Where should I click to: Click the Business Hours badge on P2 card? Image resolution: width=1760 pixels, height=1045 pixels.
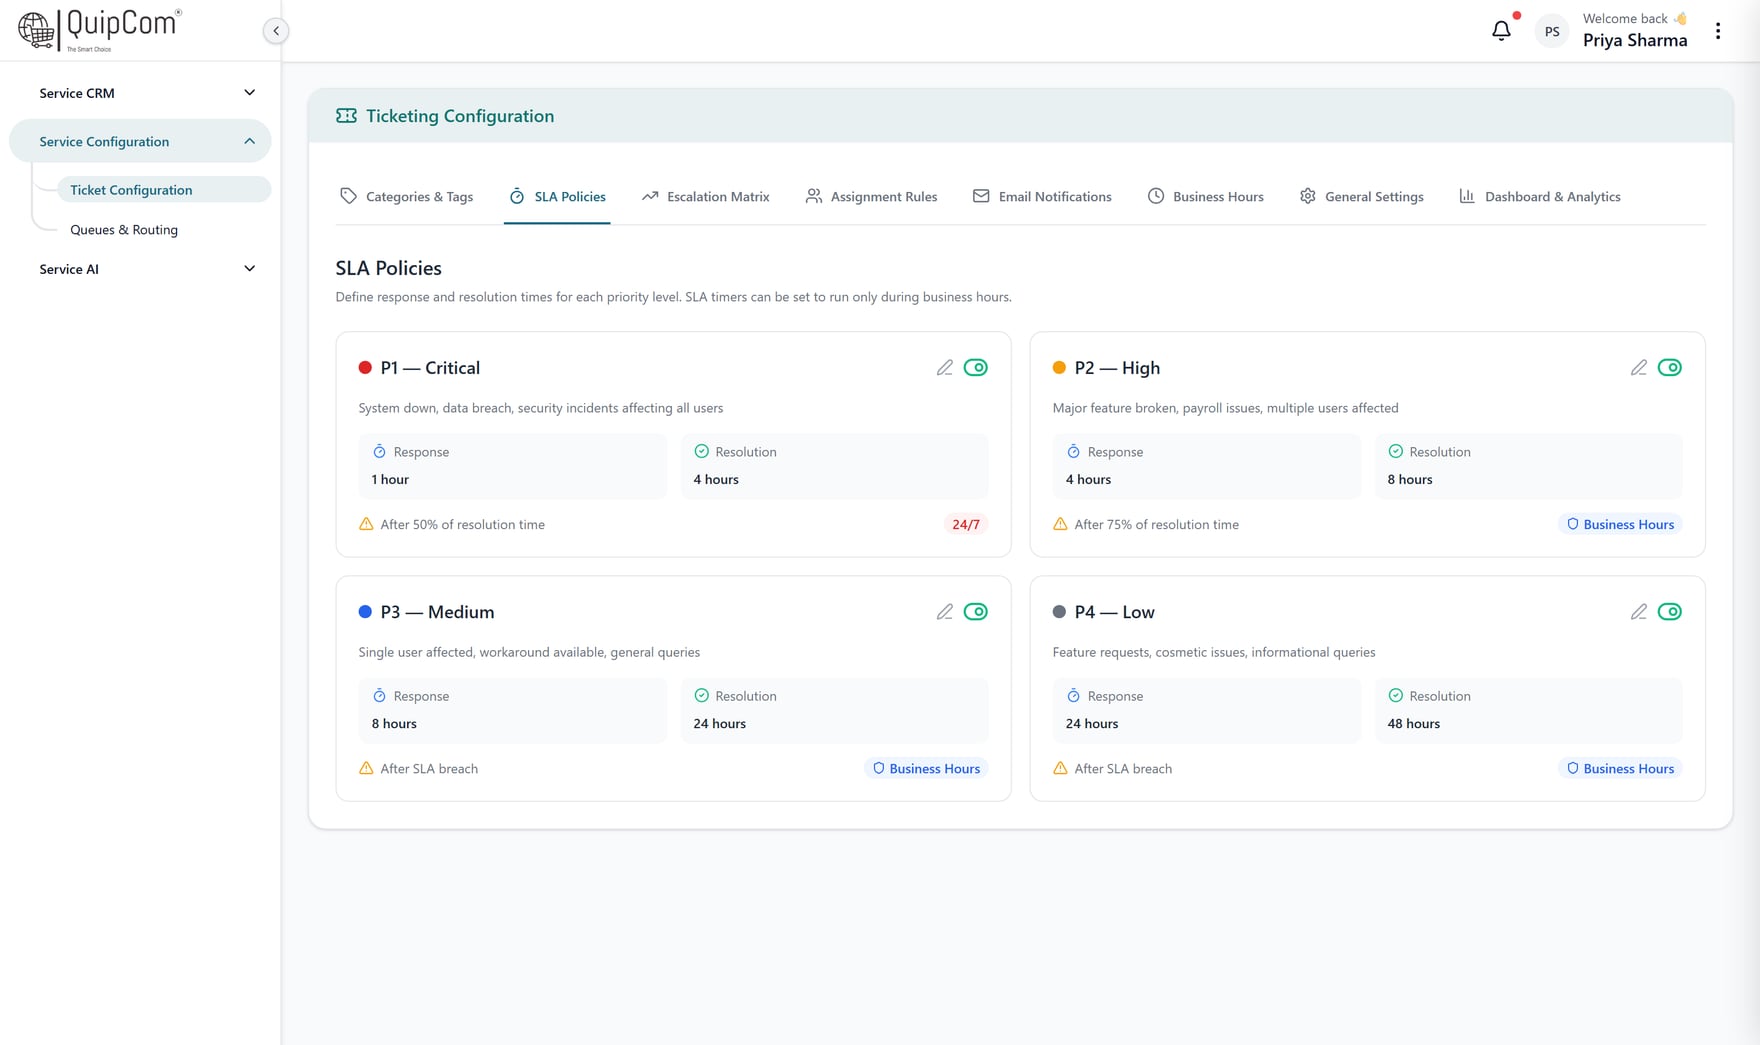1620,524
